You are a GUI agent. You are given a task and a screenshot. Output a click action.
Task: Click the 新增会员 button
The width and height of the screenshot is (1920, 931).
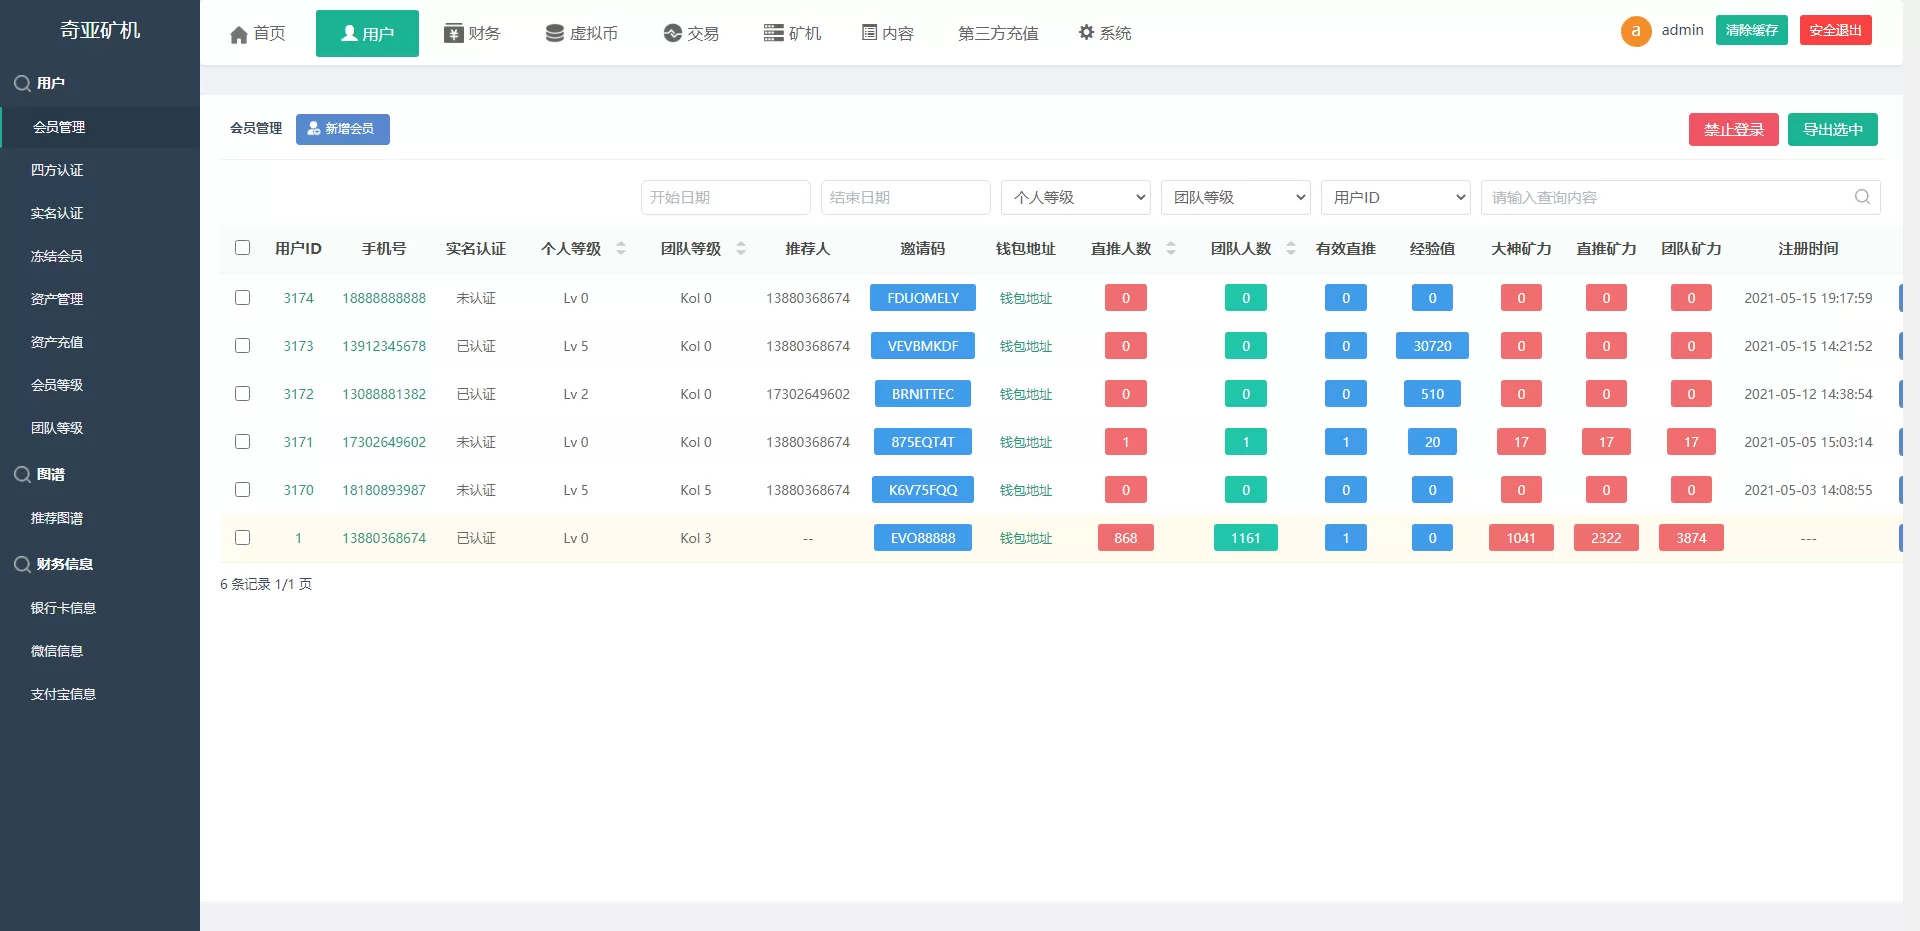[342, 129]
